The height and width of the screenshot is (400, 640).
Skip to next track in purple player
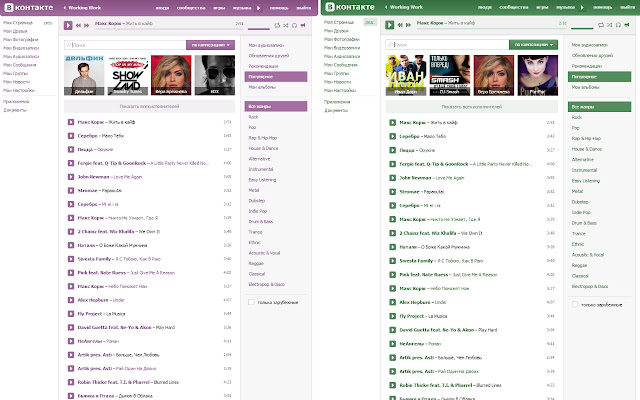coord(87,25)
